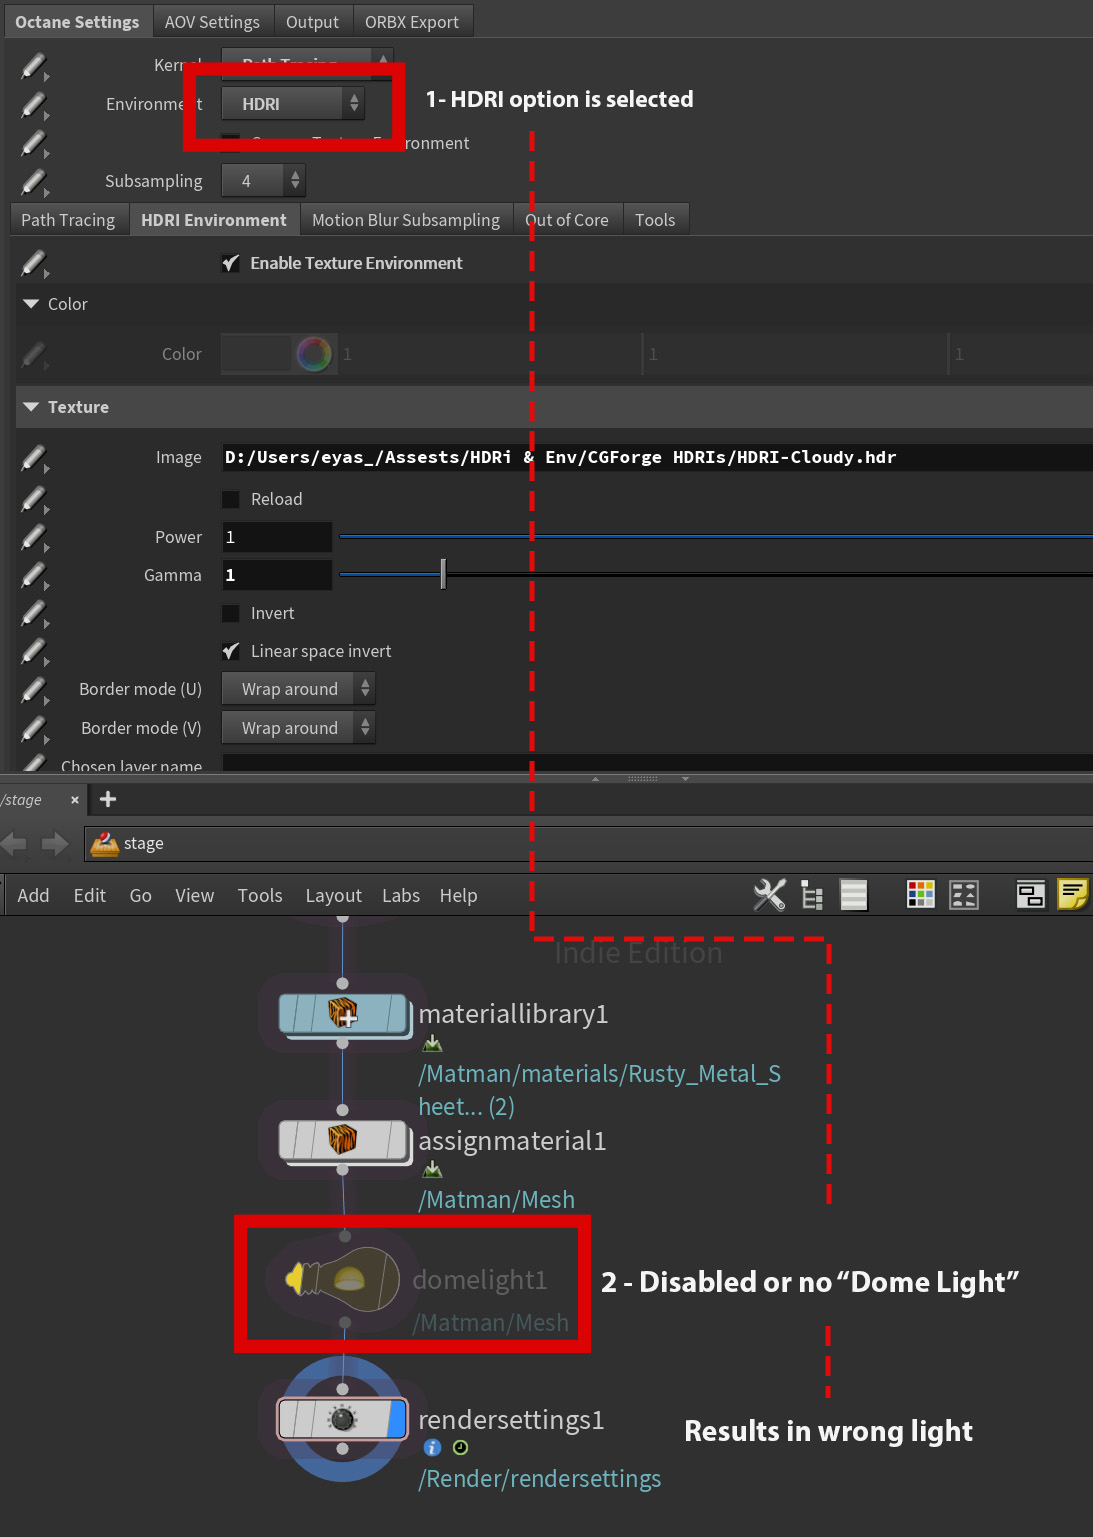Open the Go menu
1093x1537 pixels.
pyautogui.click(x=141, y=896)
